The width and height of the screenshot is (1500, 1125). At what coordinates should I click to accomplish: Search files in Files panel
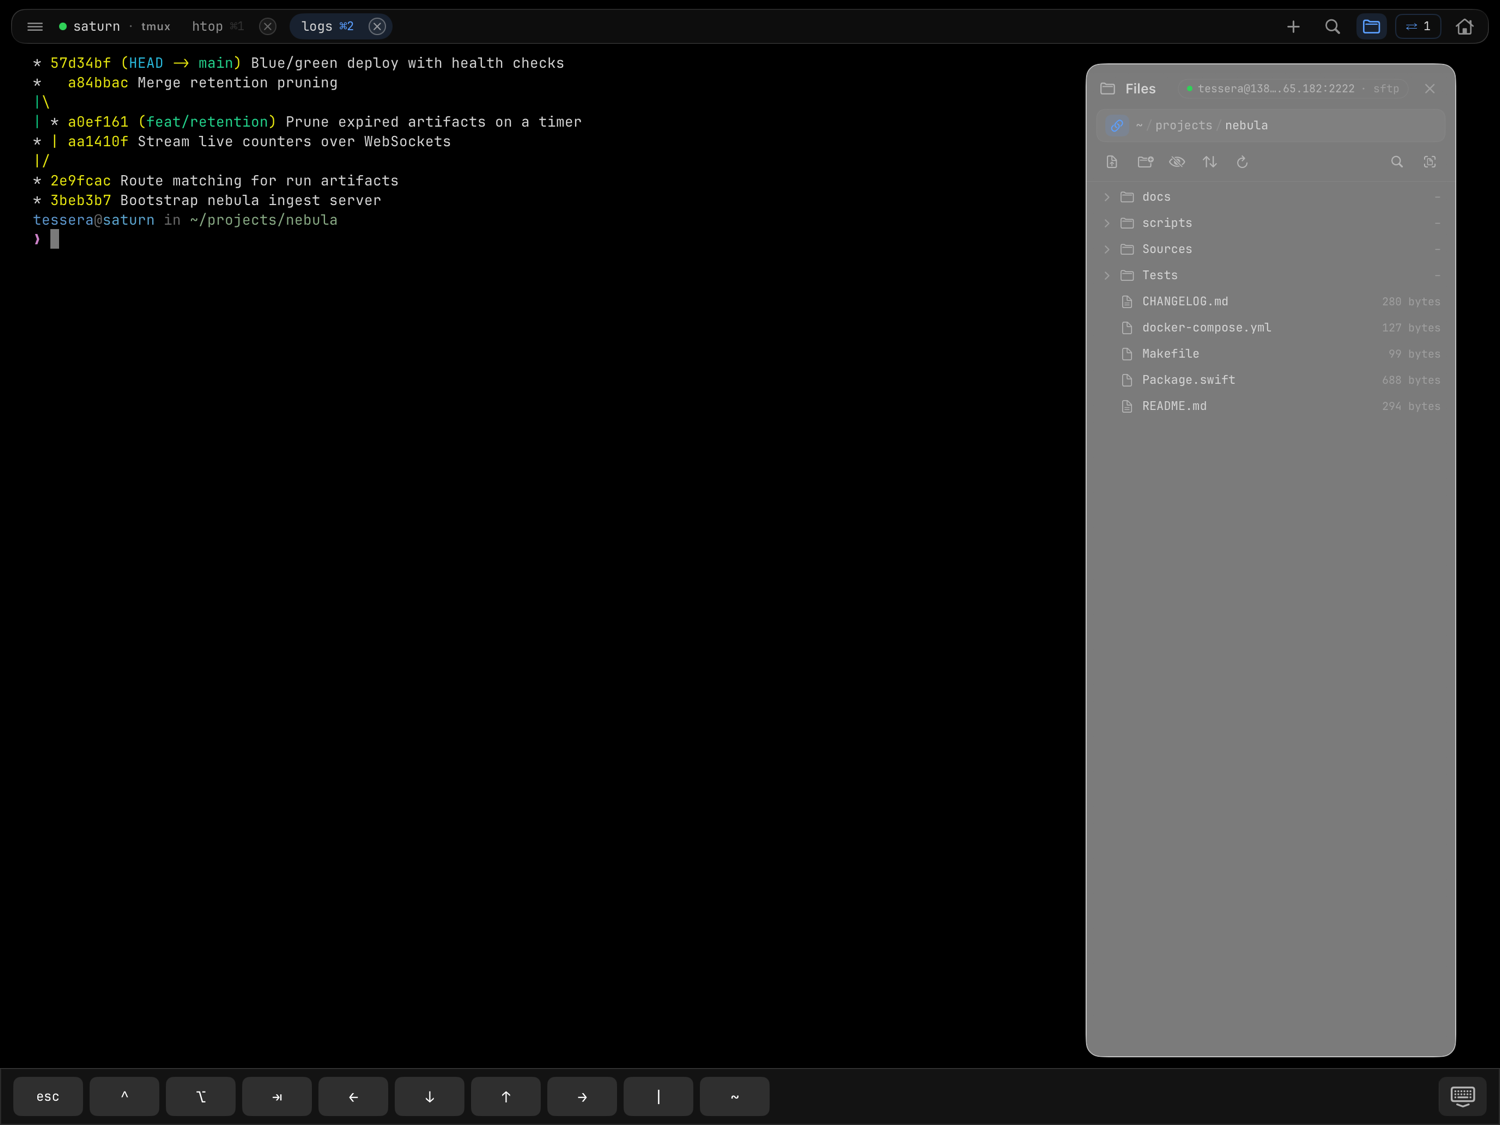coord(1397,162)
